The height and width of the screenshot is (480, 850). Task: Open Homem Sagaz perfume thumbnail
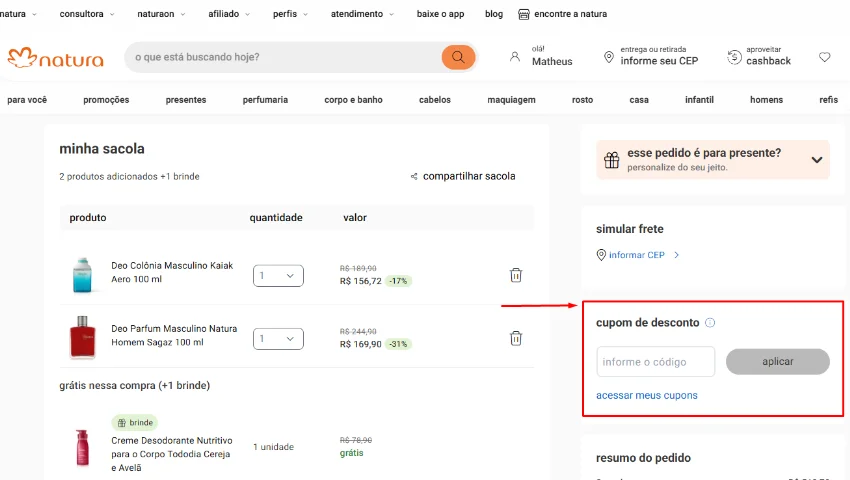[x=82, y=337]
